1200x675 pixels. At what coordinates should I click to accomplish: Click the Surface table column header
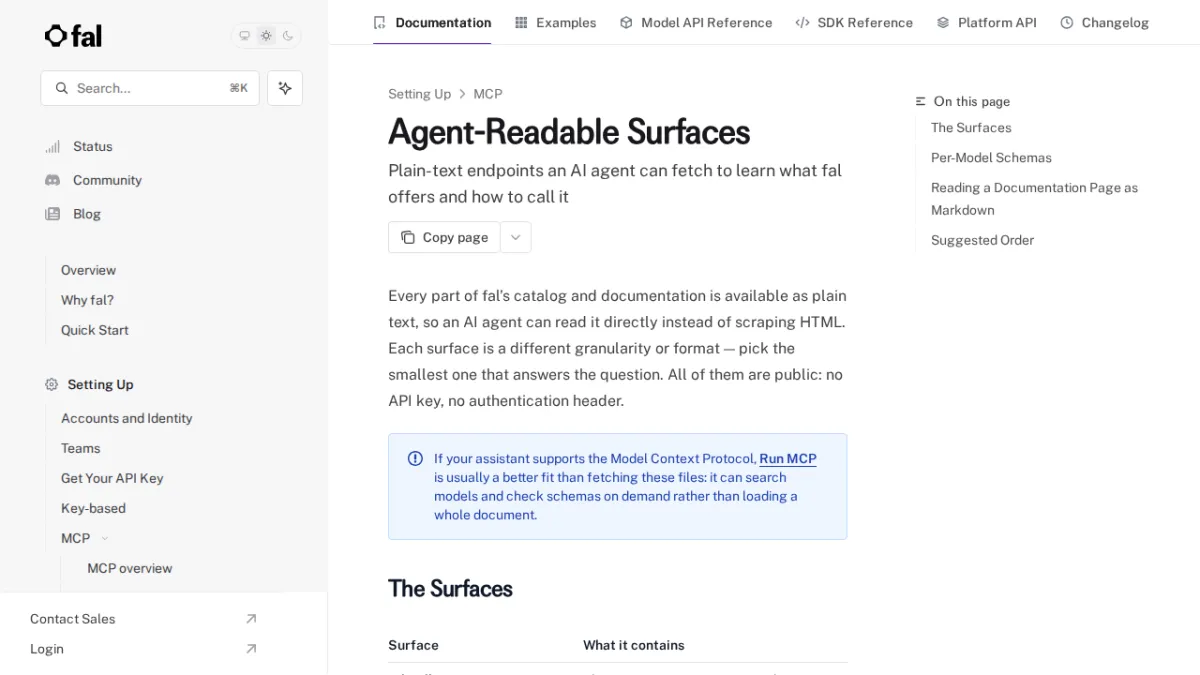(x=413, y=645)
